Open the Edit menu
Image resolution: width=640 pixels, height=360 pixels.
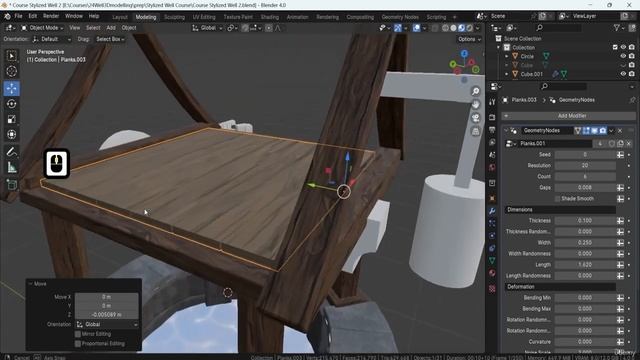coord(33,16)
